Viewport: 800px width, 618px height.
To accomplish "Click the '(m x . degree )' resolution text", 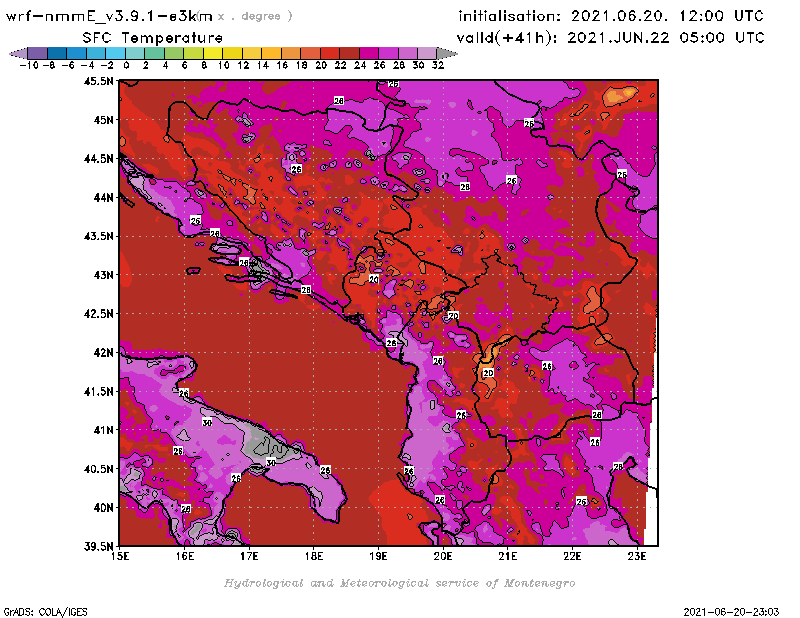I will pos(246,16).
